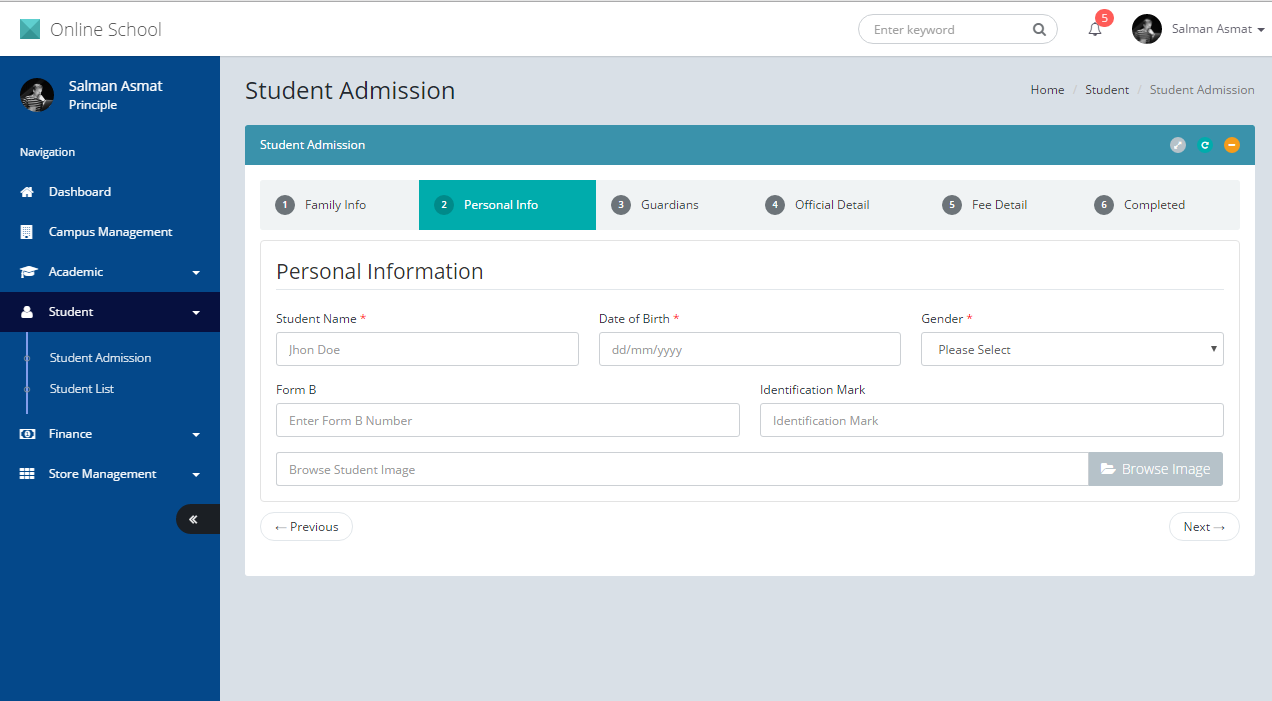Collapse sidebar with double chevron button
The height and width of the screenshot is (701, 1272).
click(194, 519)
